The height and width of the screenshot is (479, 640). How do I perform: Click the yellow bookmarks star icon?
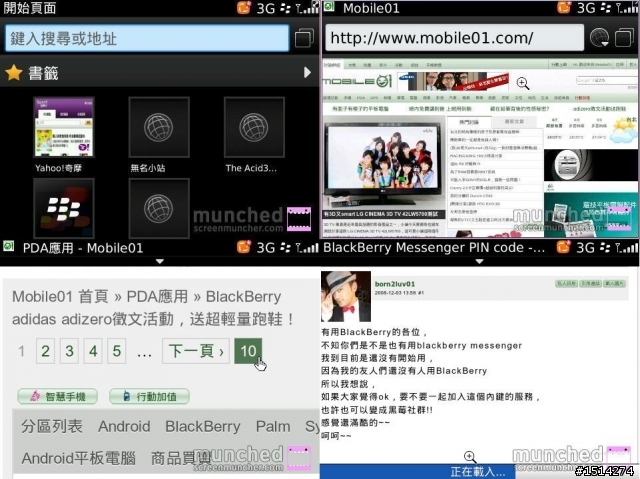[13, 73]
